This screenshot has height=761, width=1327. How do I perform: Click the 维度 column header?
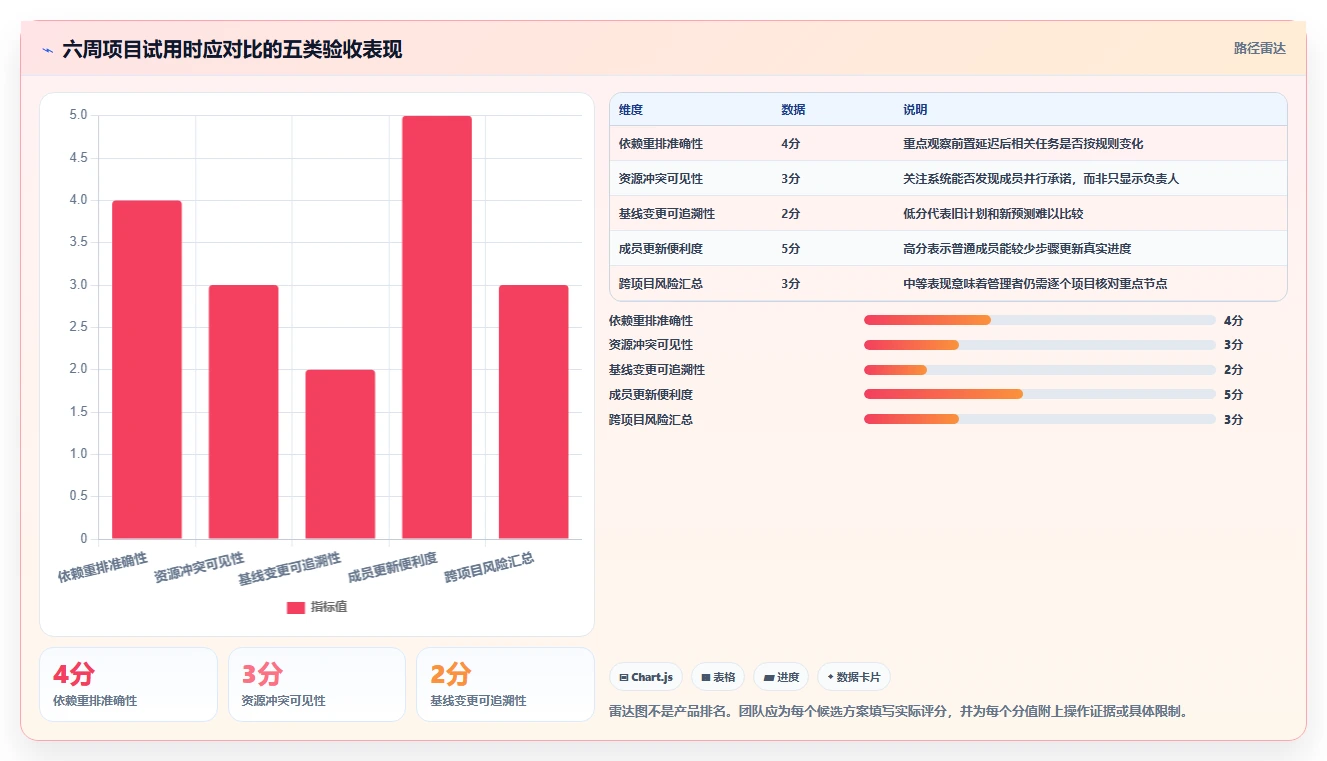631,110
